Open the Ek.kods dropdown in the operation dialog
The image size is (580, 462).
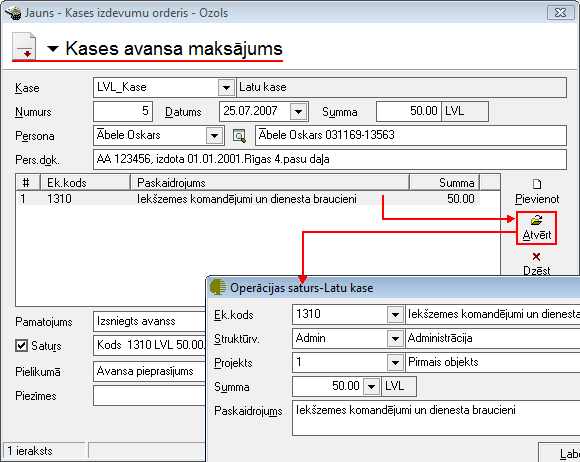[x=395, y=315]
